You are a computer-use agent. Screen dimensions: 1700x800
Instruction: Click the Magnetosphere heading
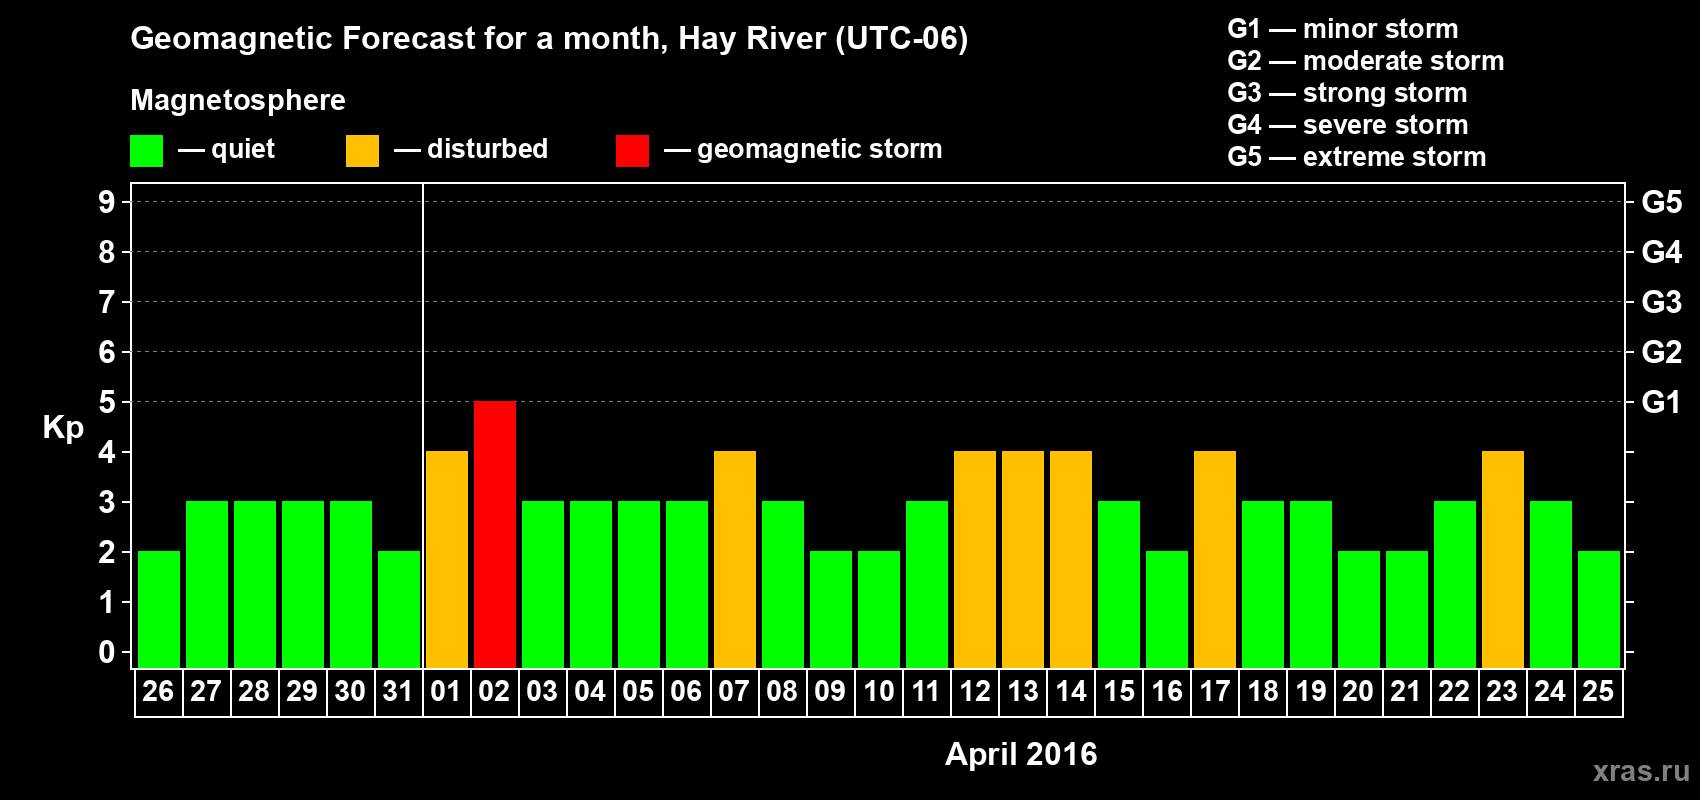238,101
